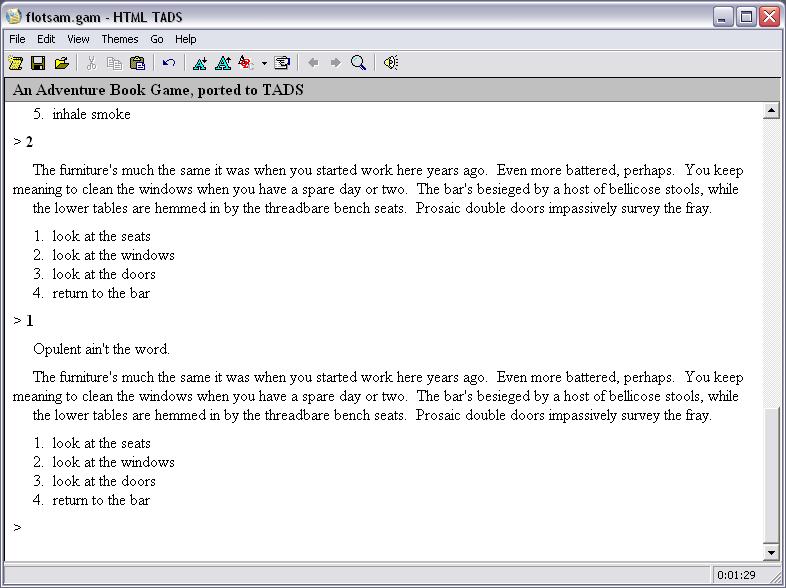Image resolution: width=786 pixels, height=588 pixels.
Task: Open the Help menu
Action: [x=185, y=39]
